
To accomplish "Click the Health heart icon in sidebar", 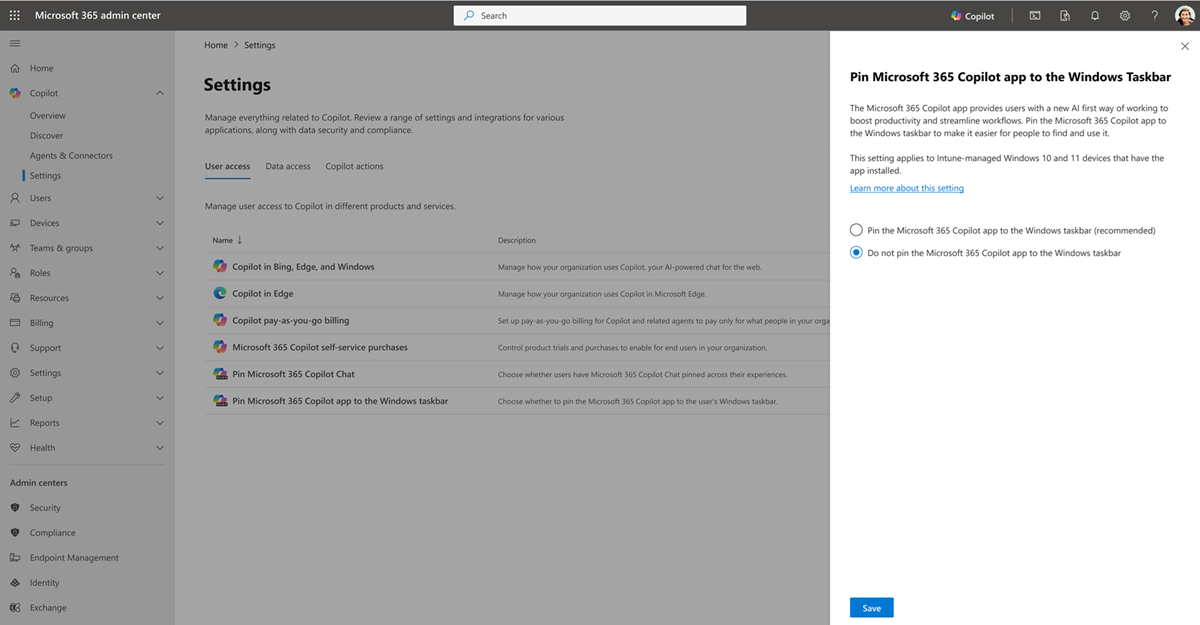I will tap(14, 448).
